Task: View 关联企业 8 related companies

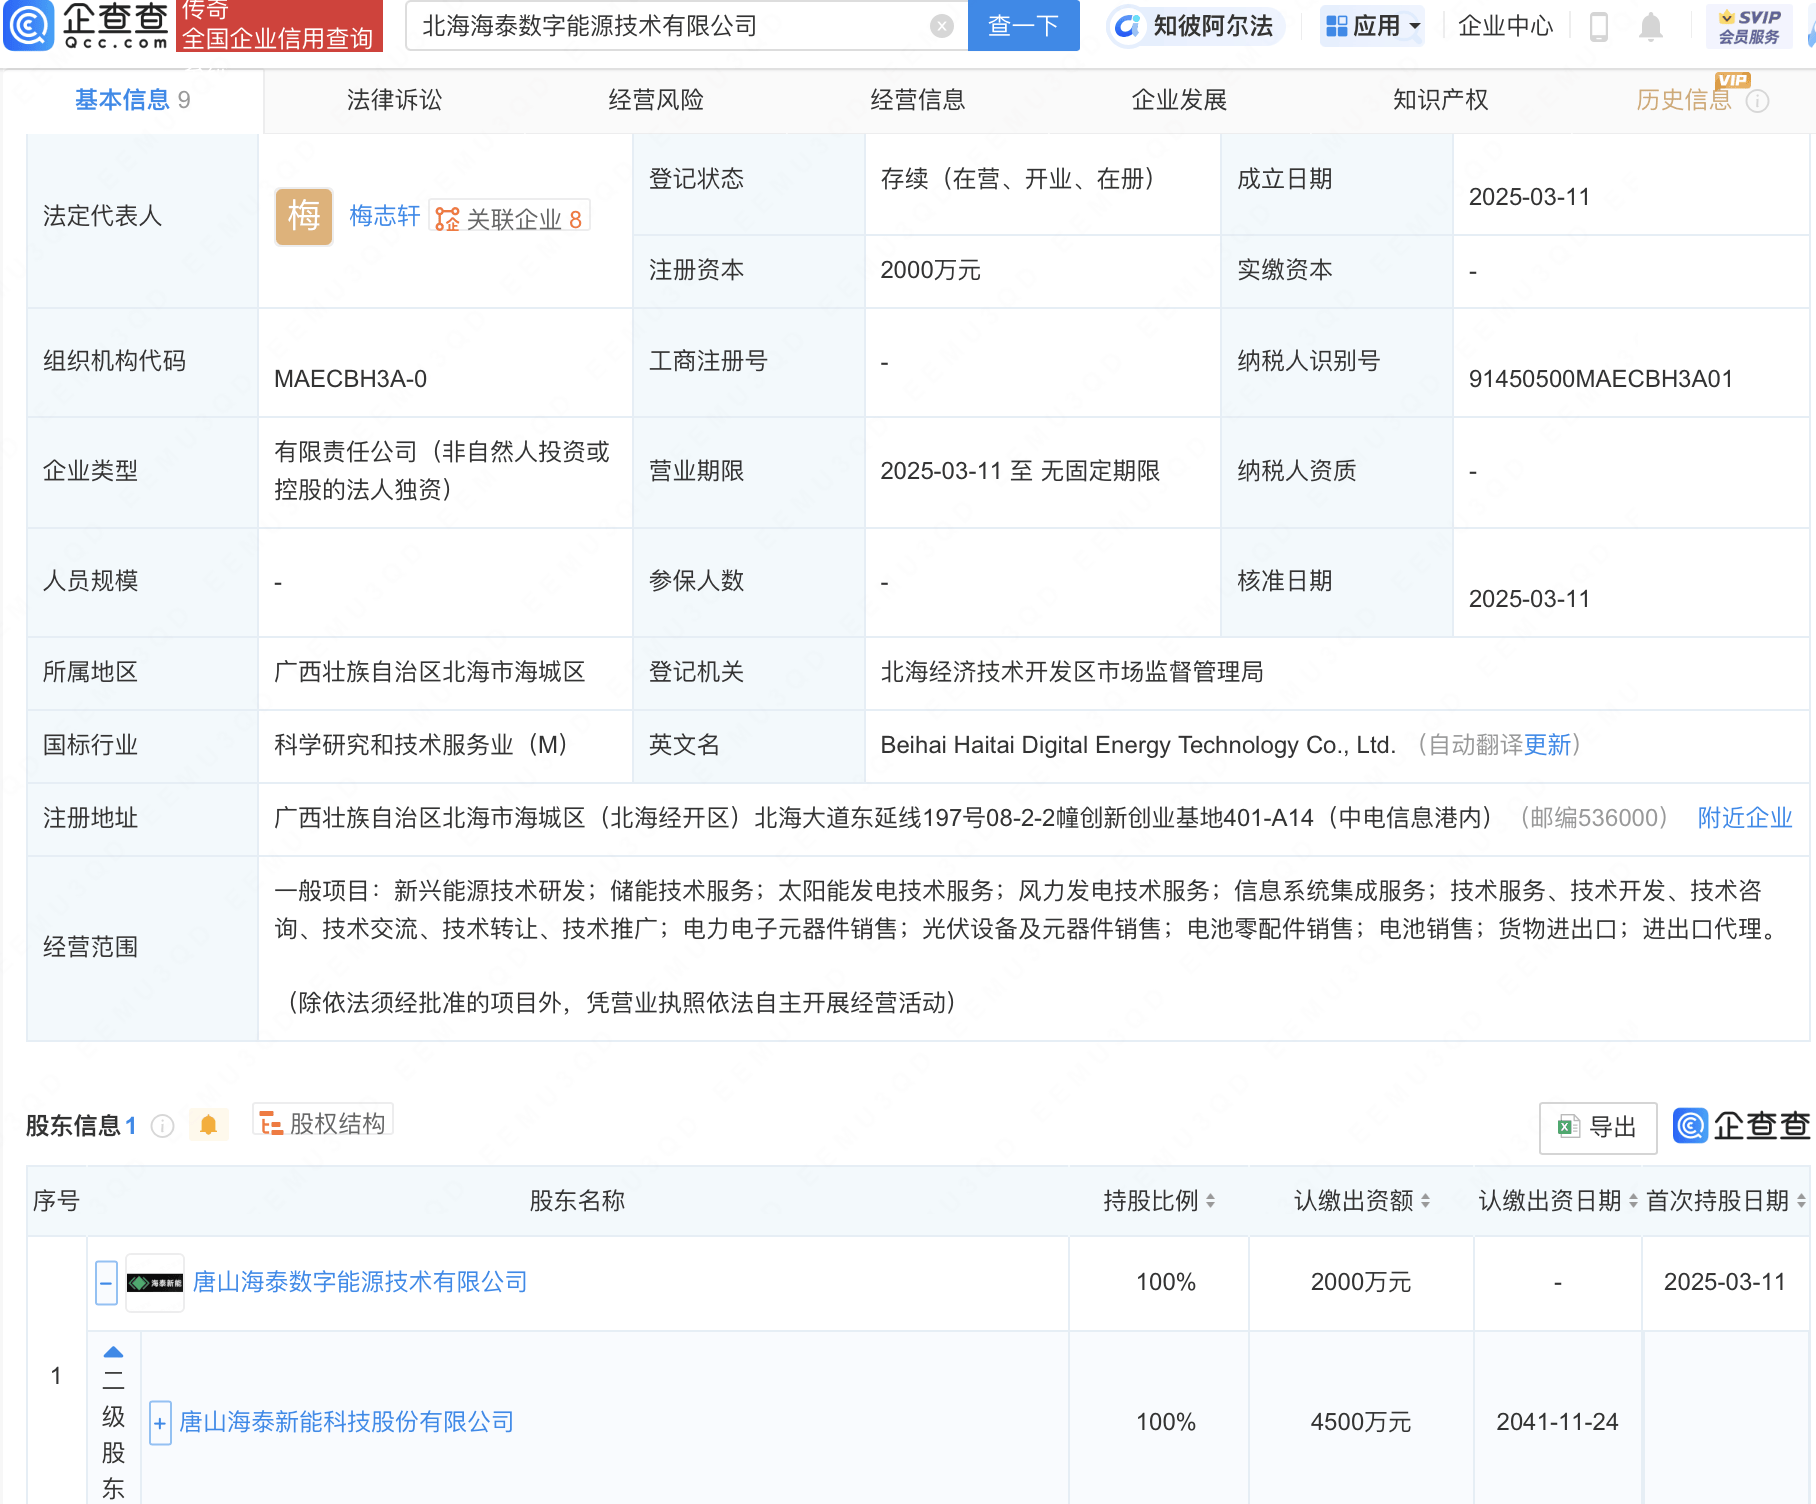Action: click(x=510, y=218)
